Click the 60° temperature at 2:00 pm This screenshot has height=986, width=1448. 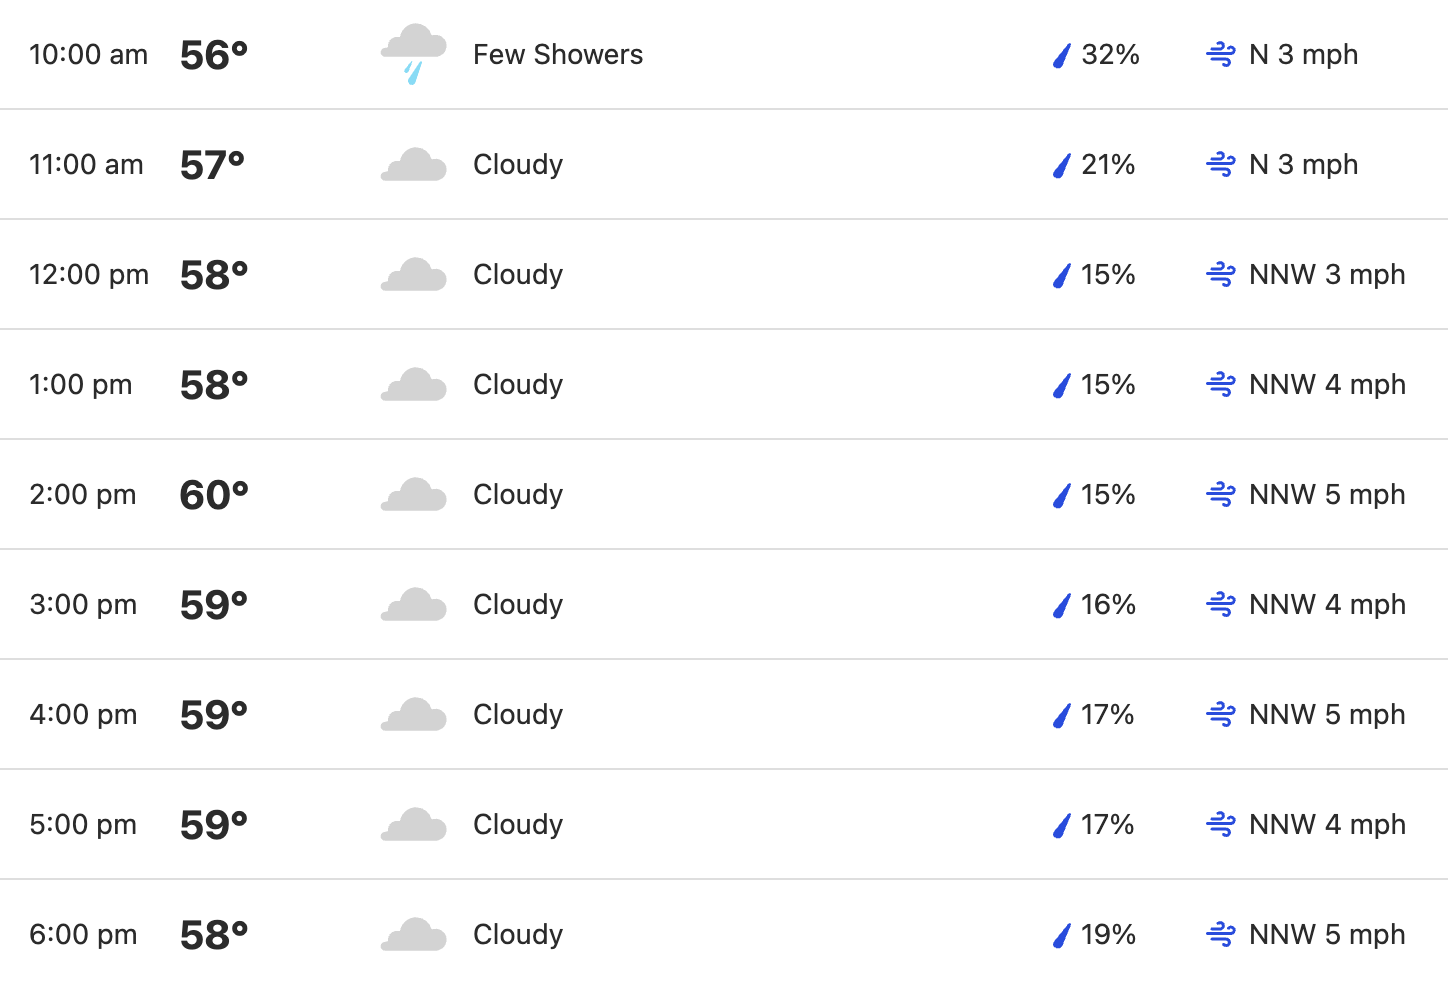click(x=214, y=495)
